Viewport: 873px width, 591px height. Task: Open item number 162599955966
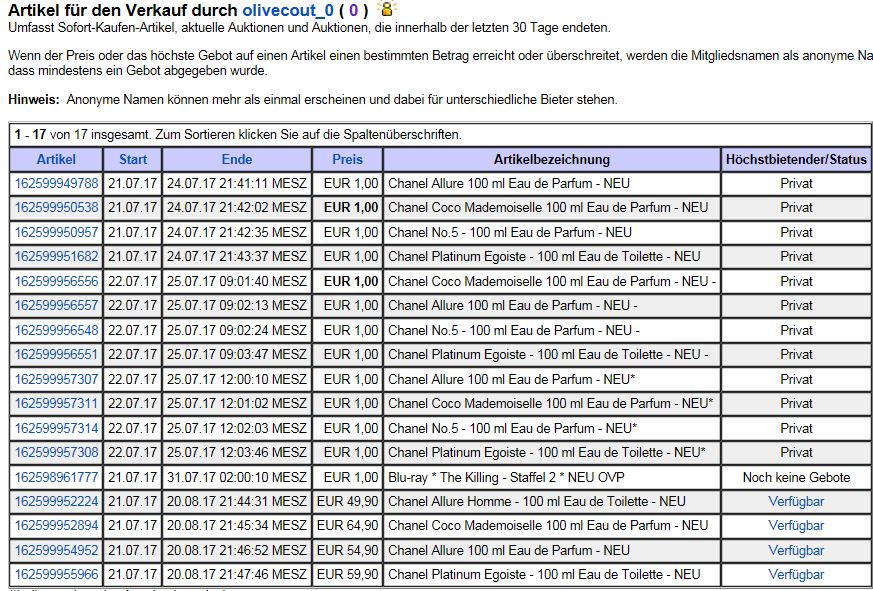click(56, 574)
